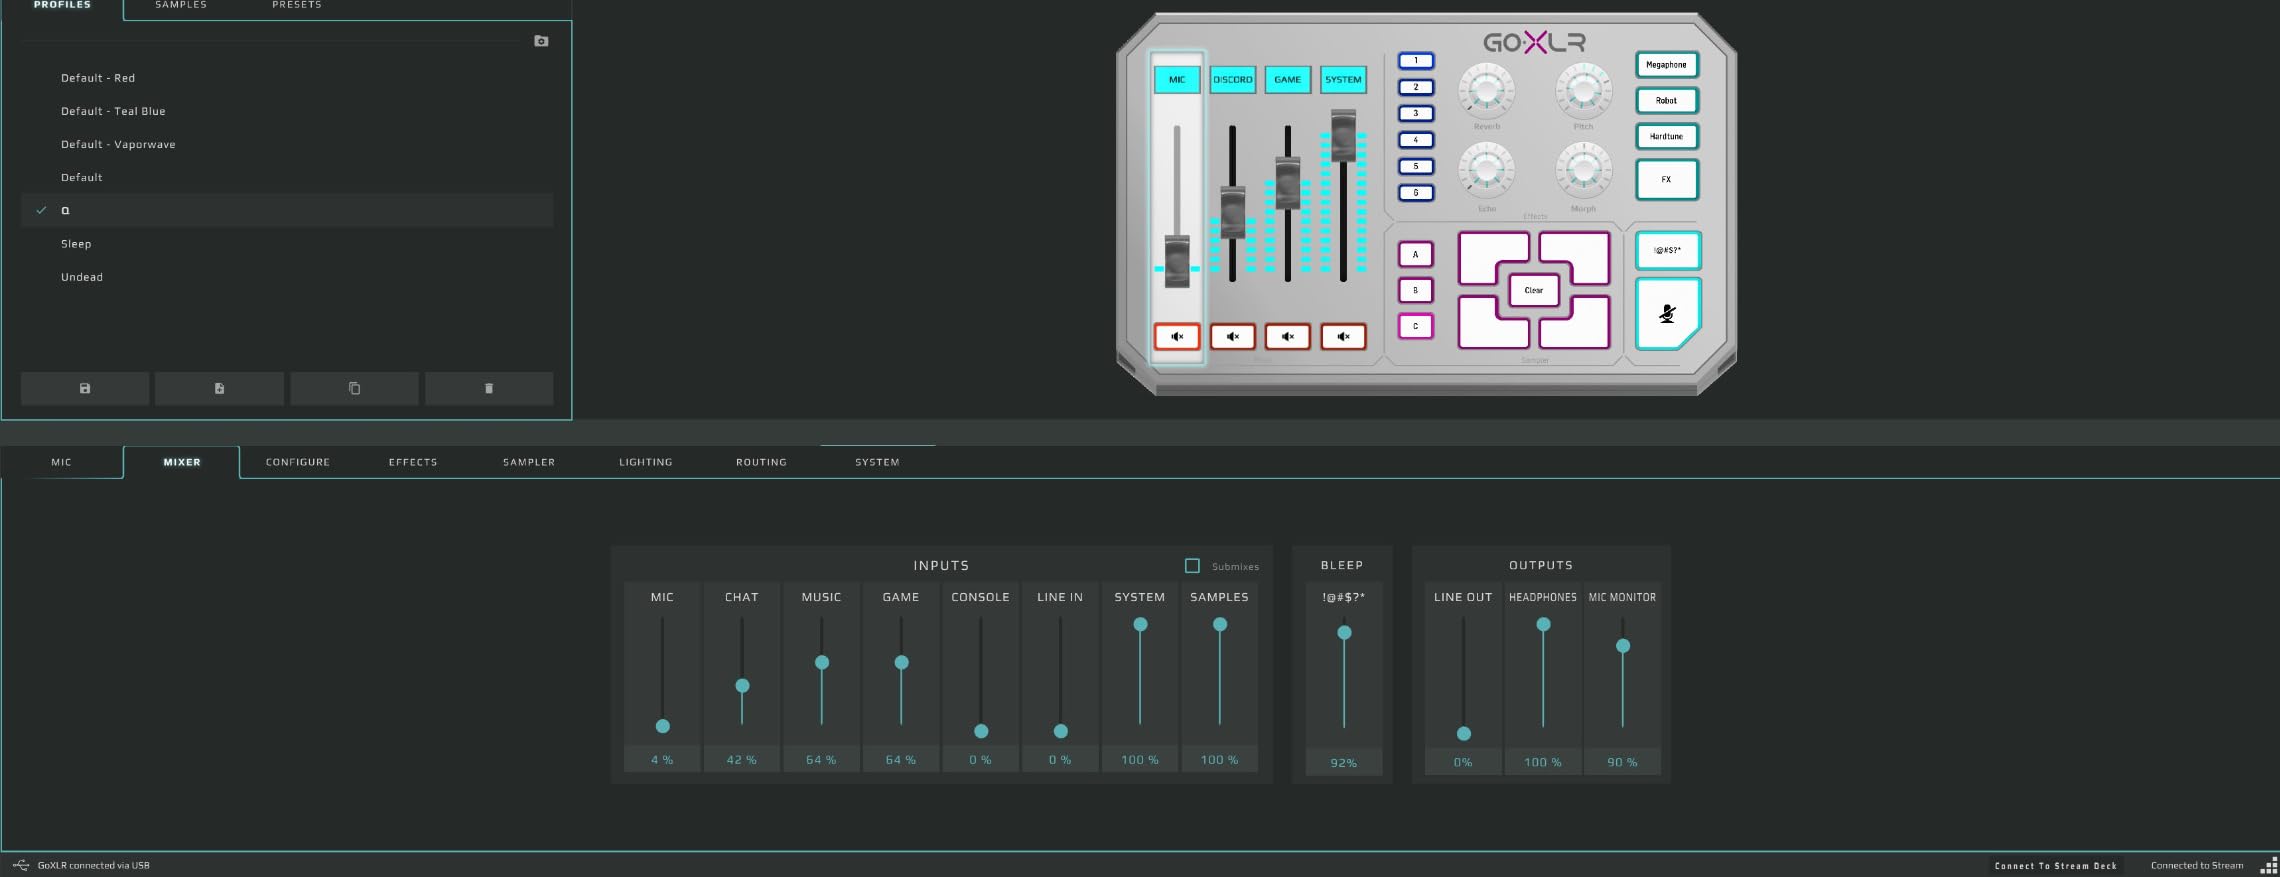The width and height of the screenshot is (2280, 877).
Task: Click the bottom-right corner grid icon
Action: point(2269,865)
